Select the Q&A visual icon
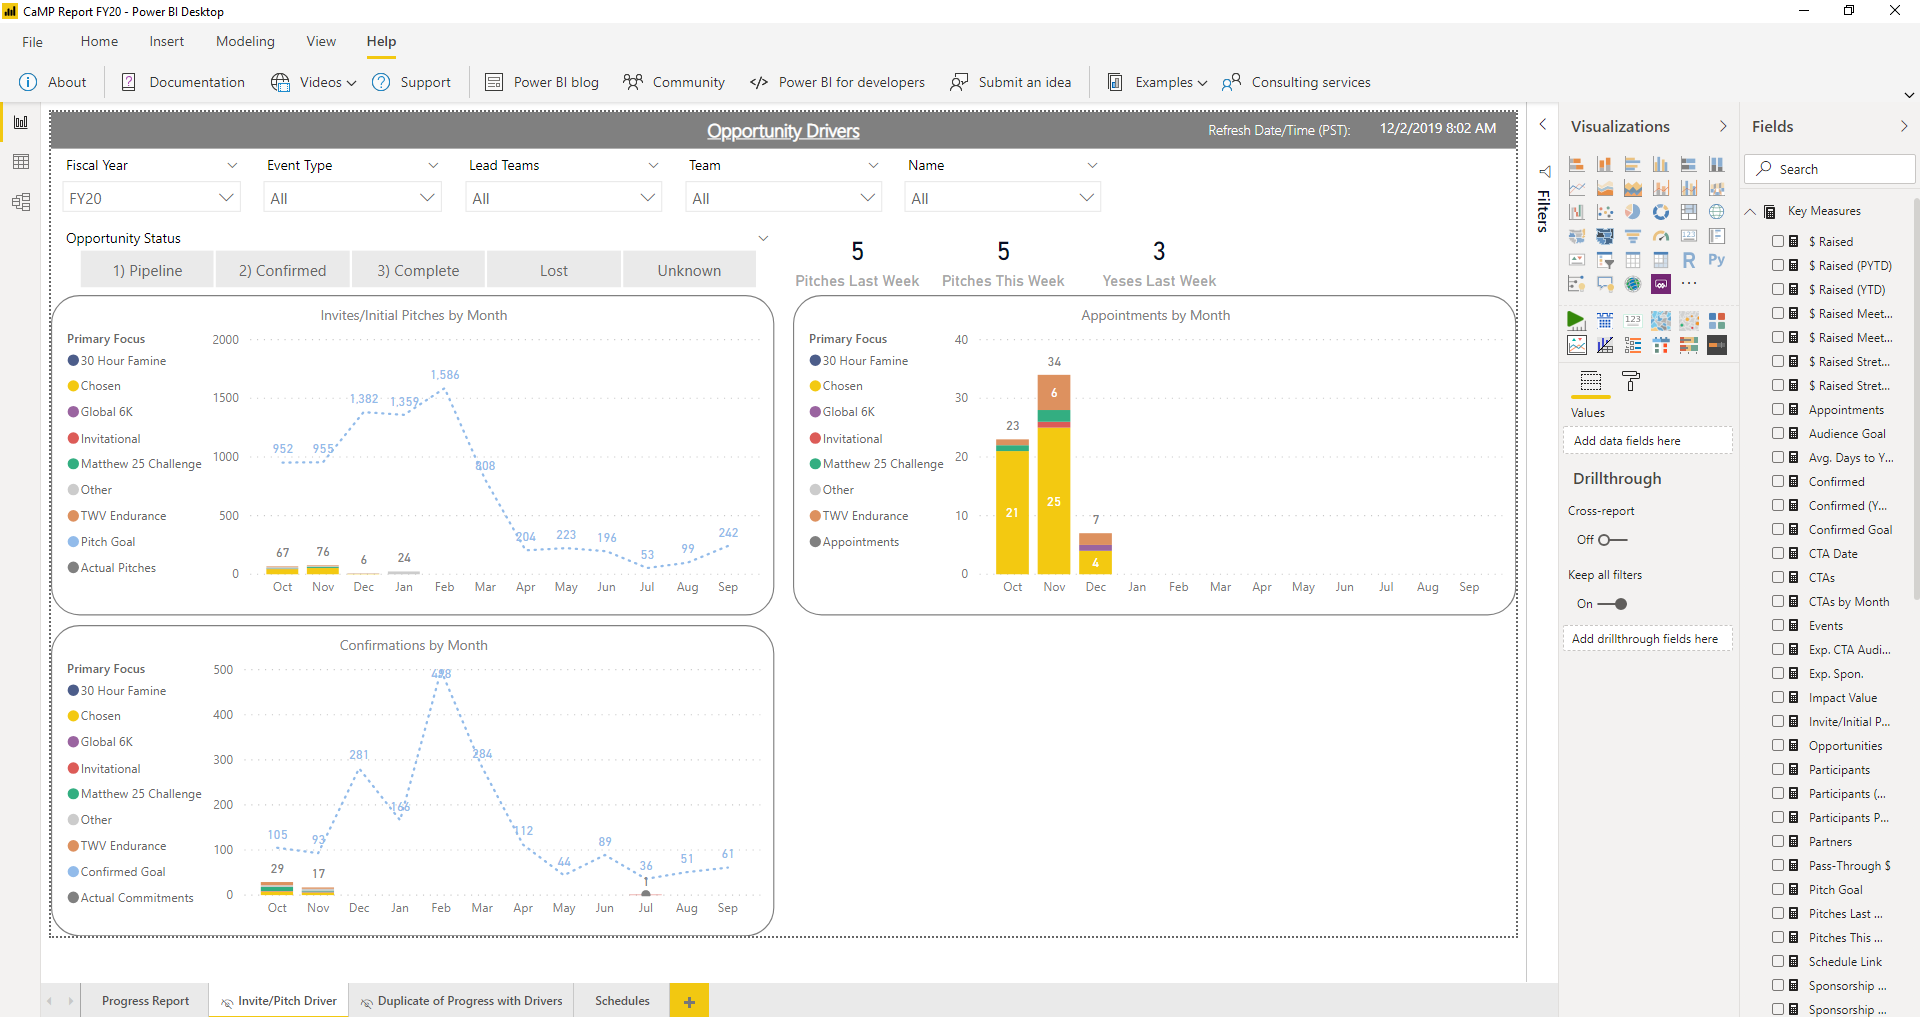 coord(1605,284)
